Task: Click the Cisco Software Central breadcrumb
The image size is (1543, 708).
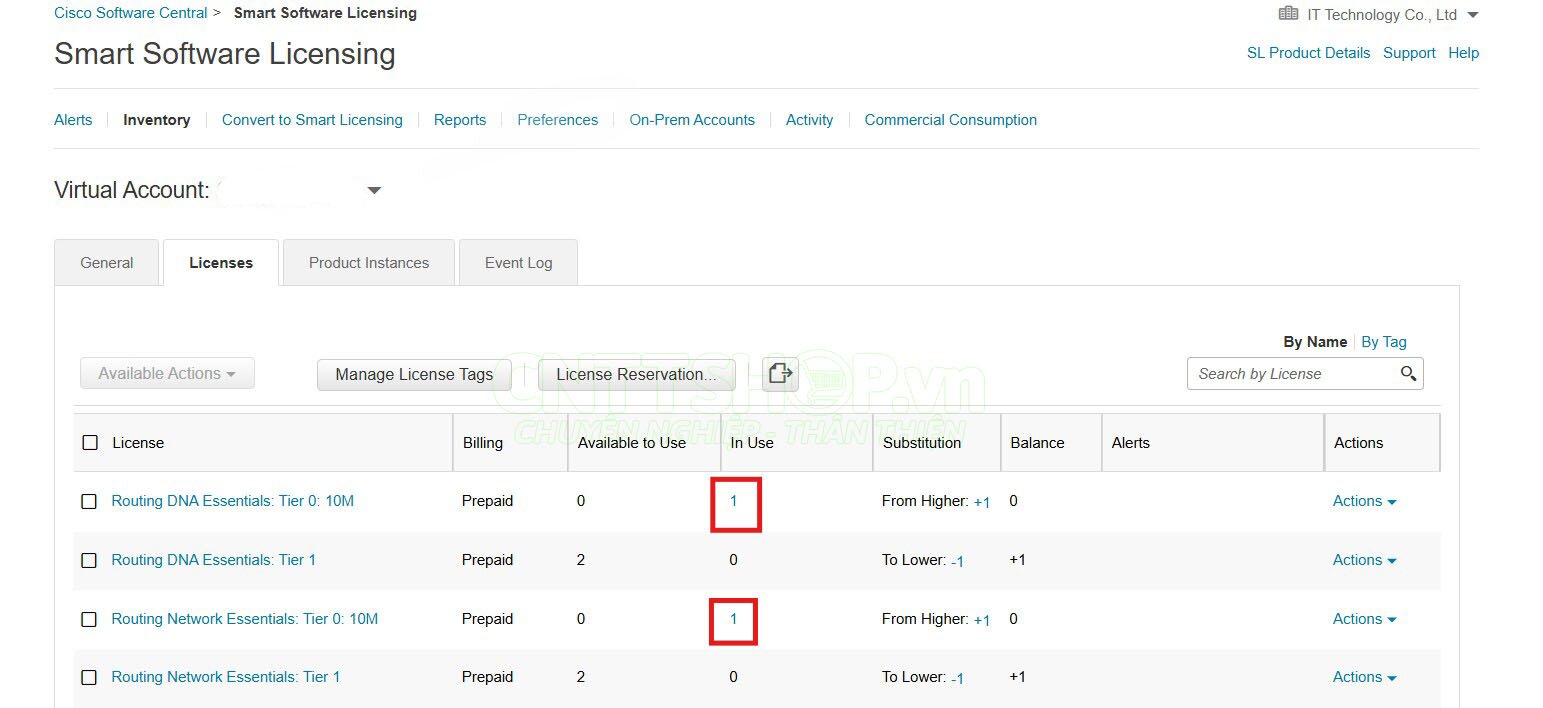Action: click(x=130, y=13)
